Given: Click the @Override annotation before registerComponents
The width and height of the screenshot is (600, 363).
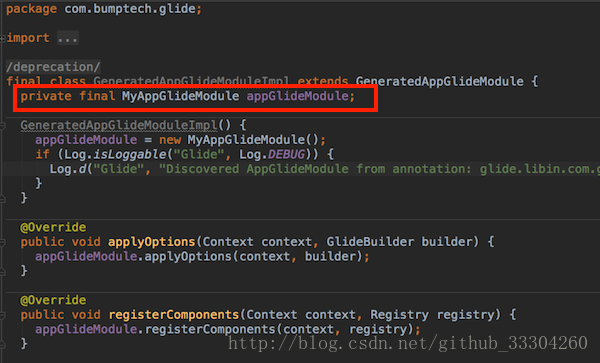Looking at the screenshot, I should [x=53, y=300].
